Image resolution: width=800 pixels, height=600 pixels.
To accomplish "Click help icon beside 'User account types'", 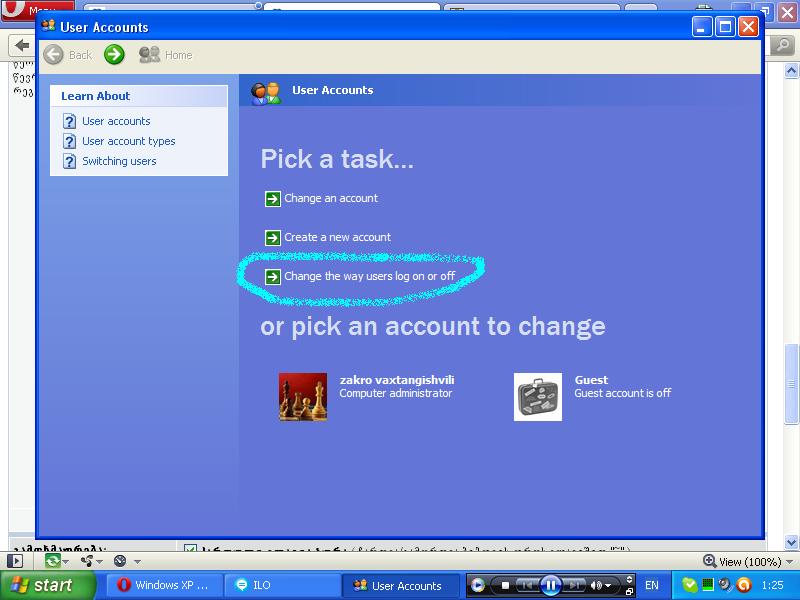I will [69, 141].
